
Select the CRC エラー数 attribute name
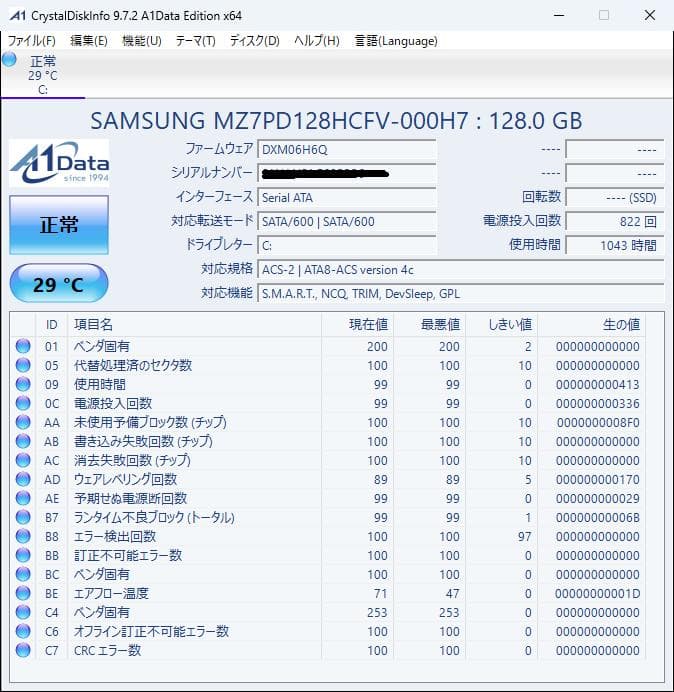click(107, 650)
